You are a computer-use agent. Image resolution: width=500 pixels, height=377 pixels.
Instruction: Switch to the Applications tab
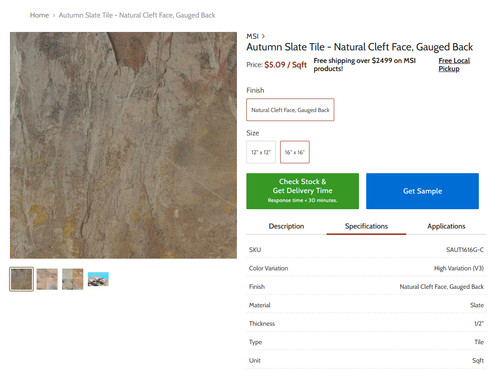(446, 226)
